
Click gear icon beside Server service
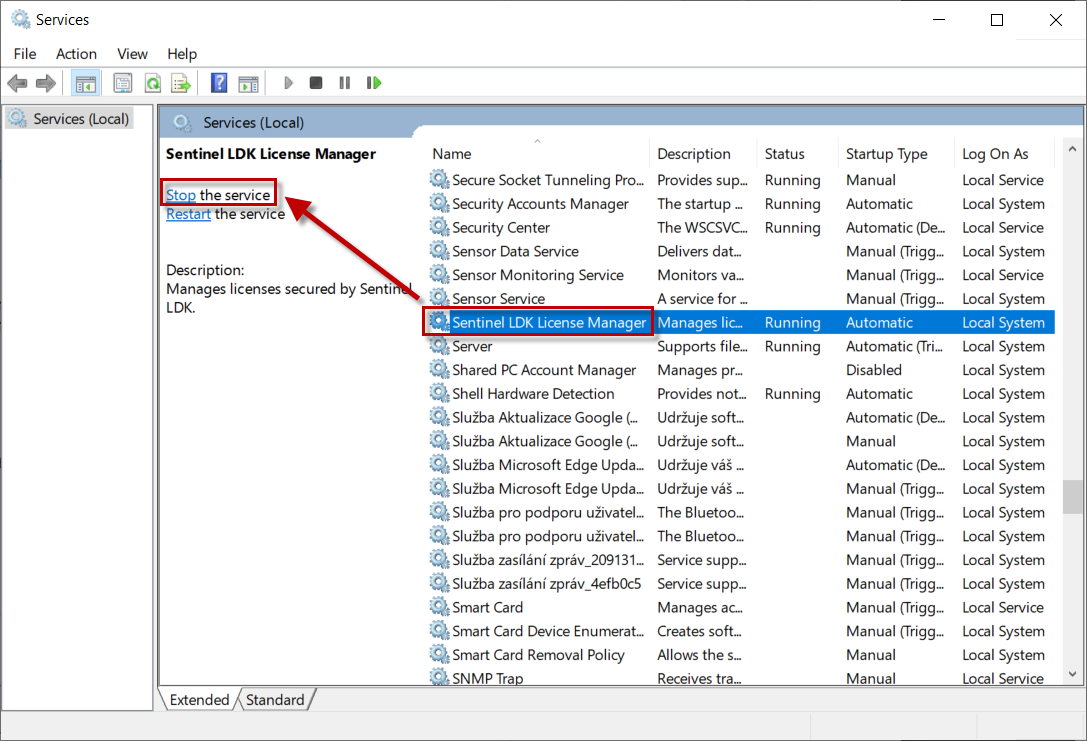[440, 345]
